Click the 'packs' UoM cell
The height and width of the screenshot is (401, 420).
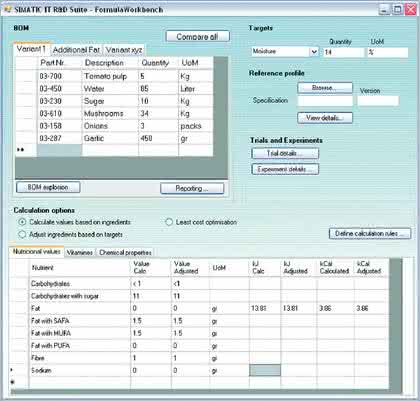coord(196,126)
